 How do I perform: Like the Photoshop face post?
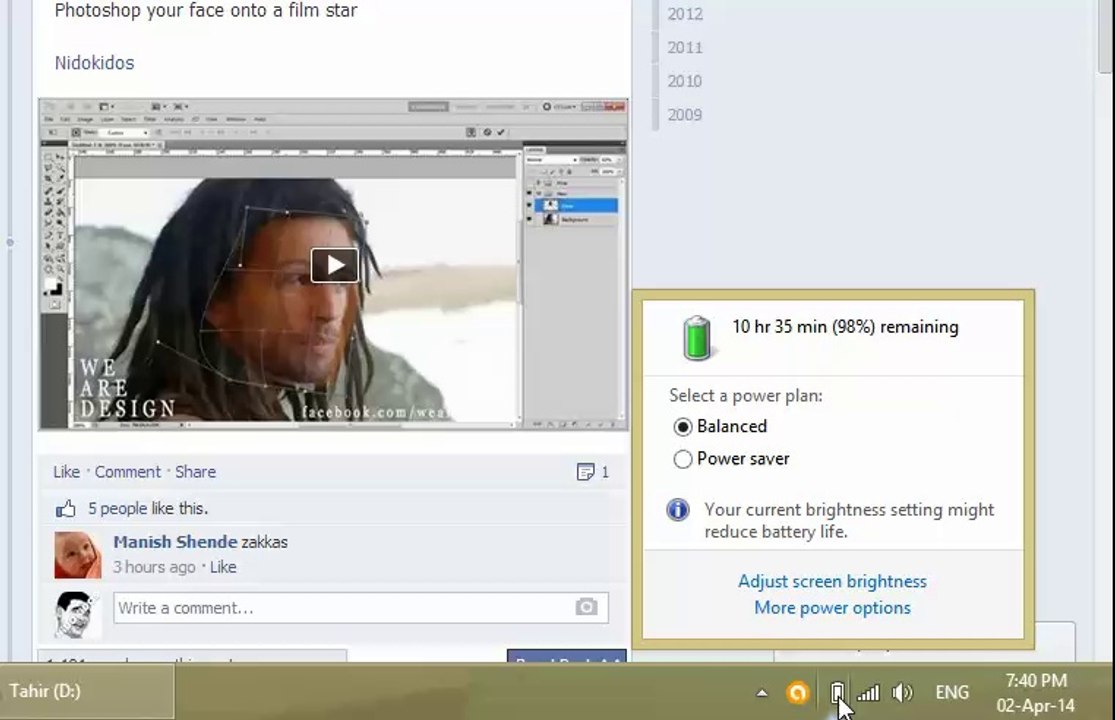pos(66,472)
